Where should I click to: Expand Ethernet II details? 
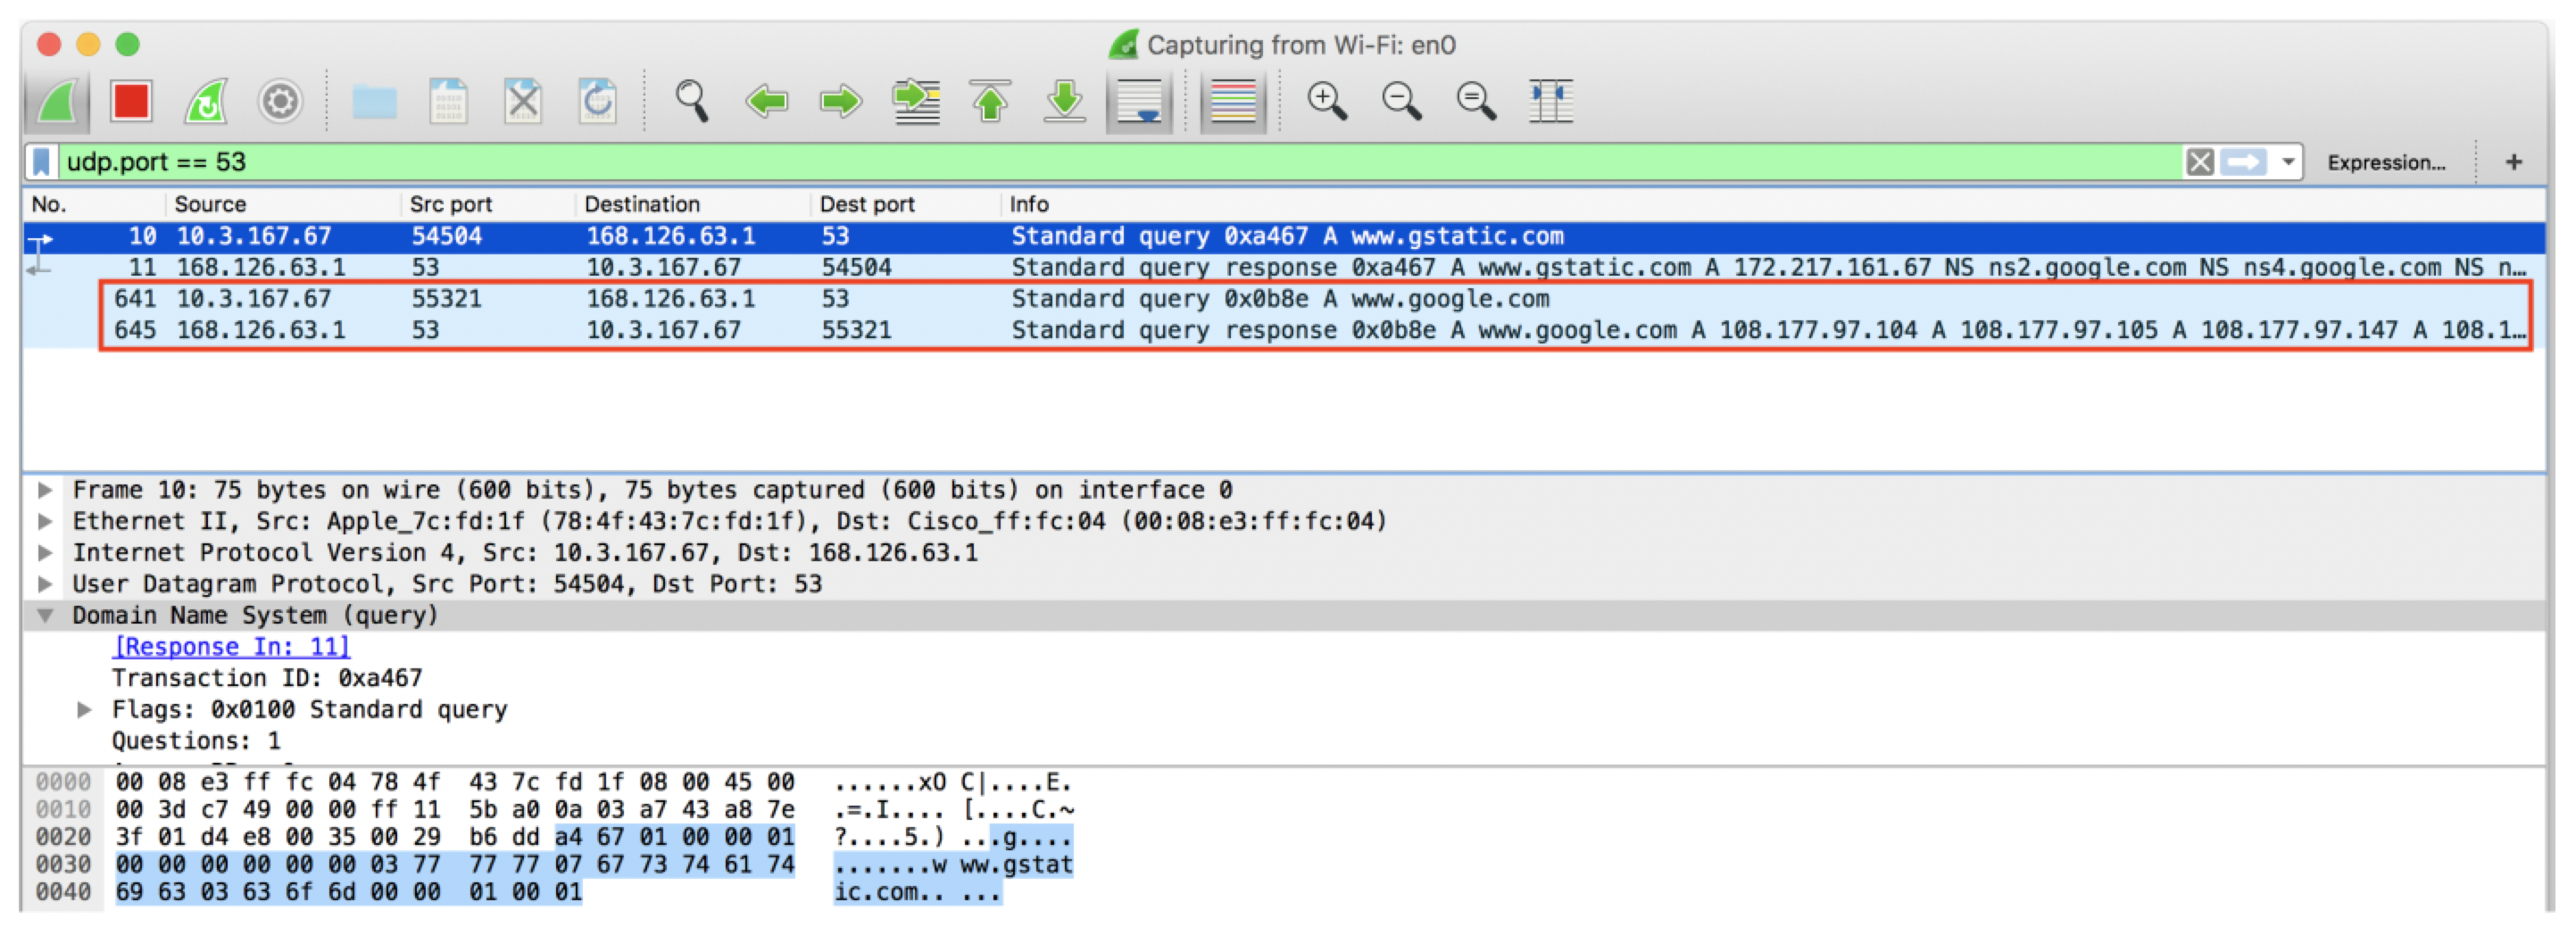[x=45, y=521]
